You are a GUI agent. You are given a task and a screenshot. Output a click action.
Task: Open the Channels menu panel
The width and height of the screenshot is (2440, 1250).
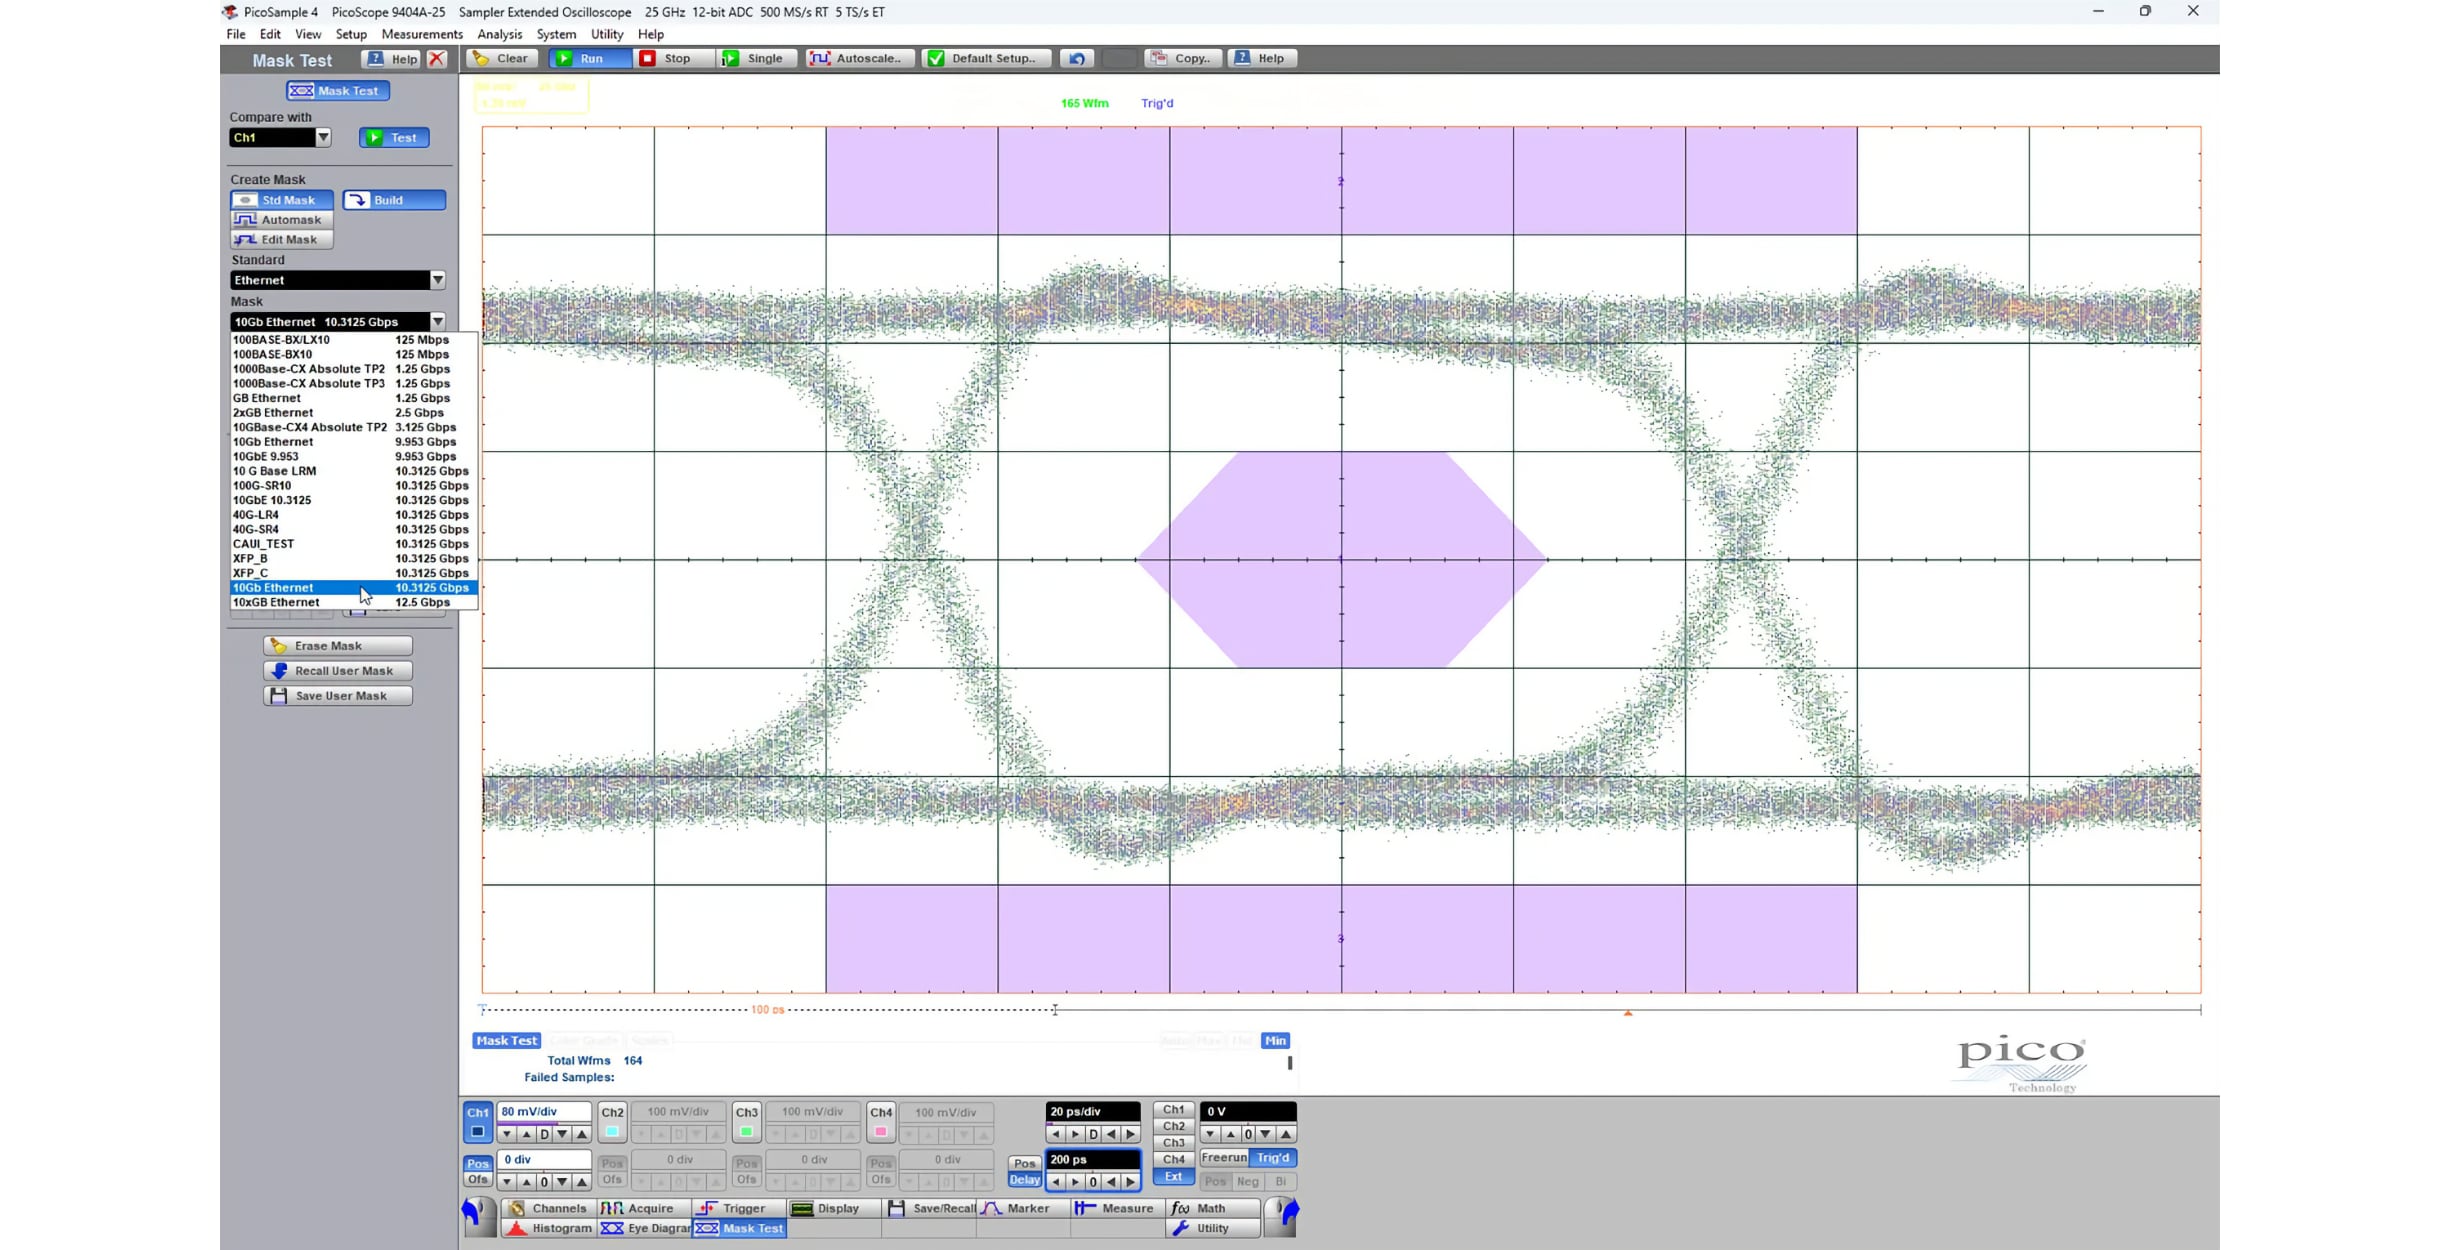click(x=548, y=1209)
